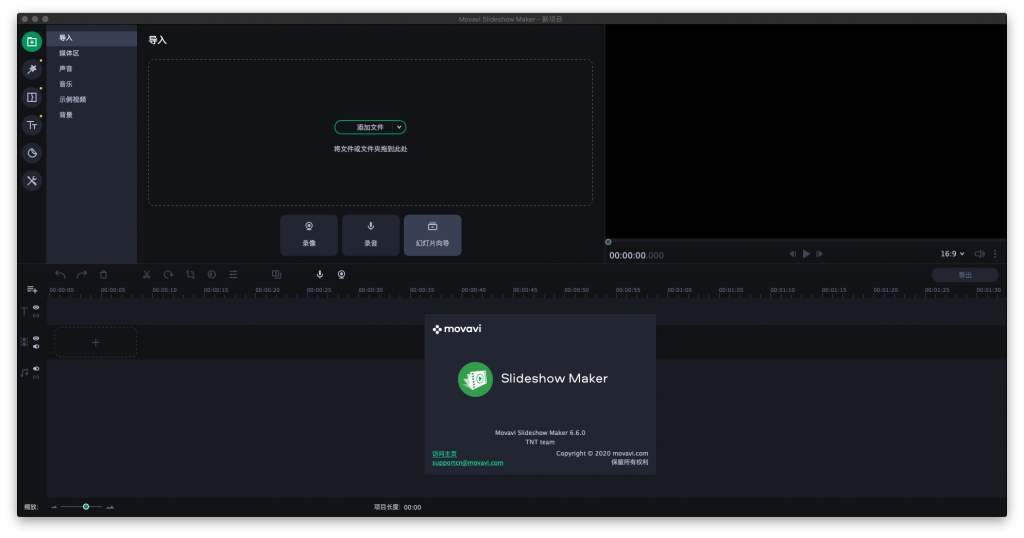Expand the Add Files dropdown arrow
The height and width of the screenshot is (538, 1024).
pyautogui.click(x=398, y=127)
